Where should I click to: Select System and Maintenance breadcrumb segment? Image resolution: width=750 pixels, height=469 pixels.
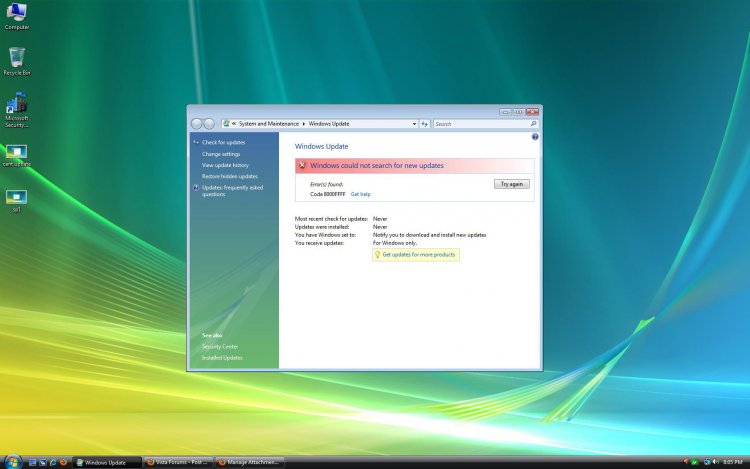[x=268, y=124]
